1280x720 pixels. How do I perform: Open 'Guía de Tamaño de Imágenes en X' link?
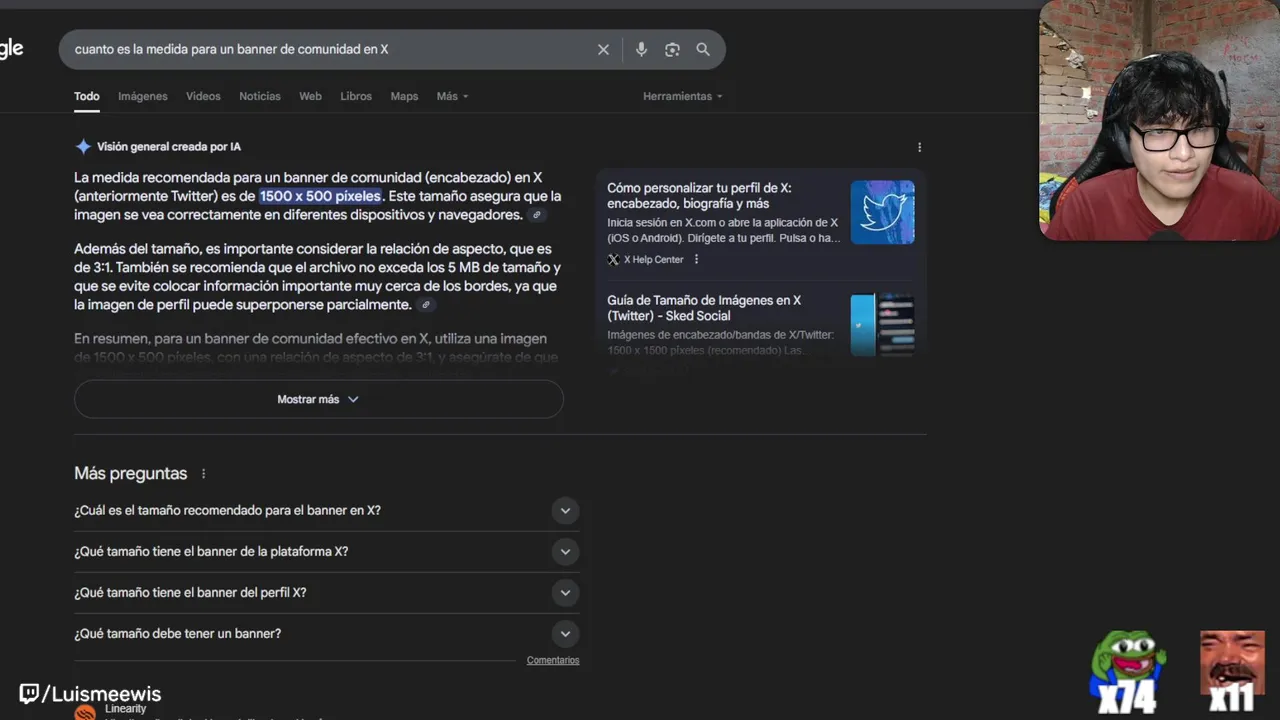coord(704,307)
